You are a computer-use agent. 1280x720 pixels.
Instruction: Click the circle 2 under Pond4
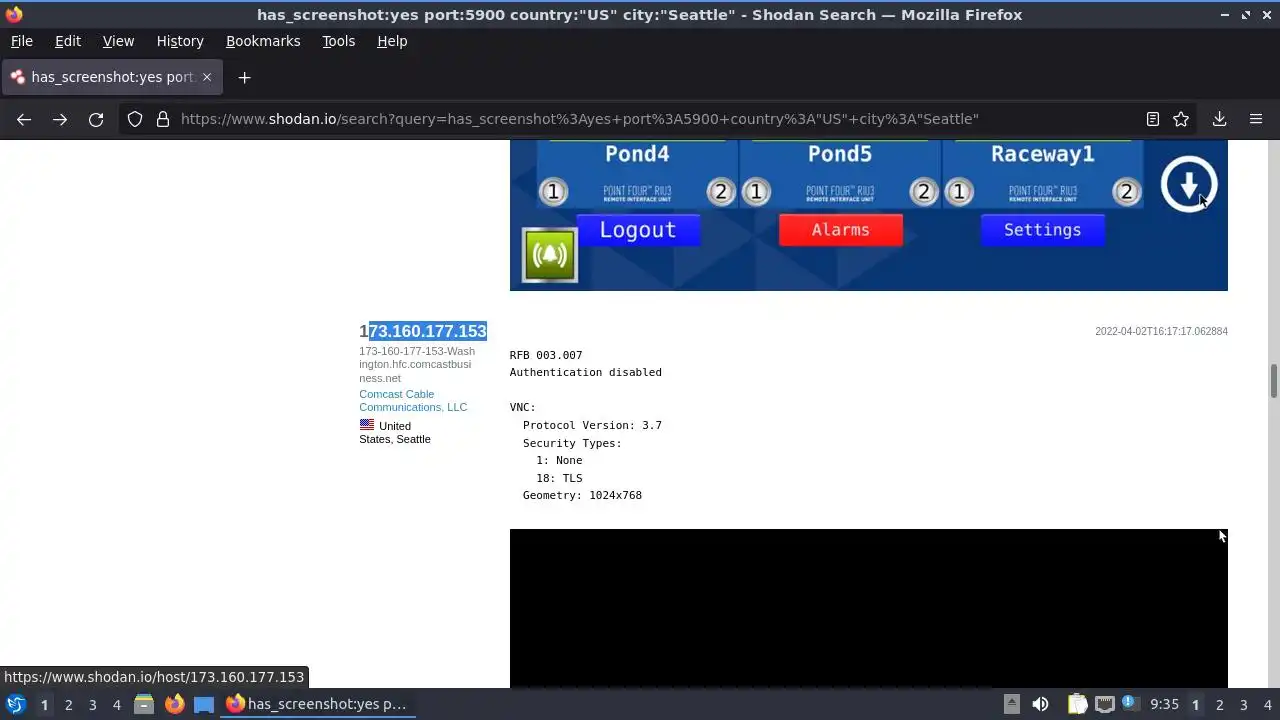[721, 191]
